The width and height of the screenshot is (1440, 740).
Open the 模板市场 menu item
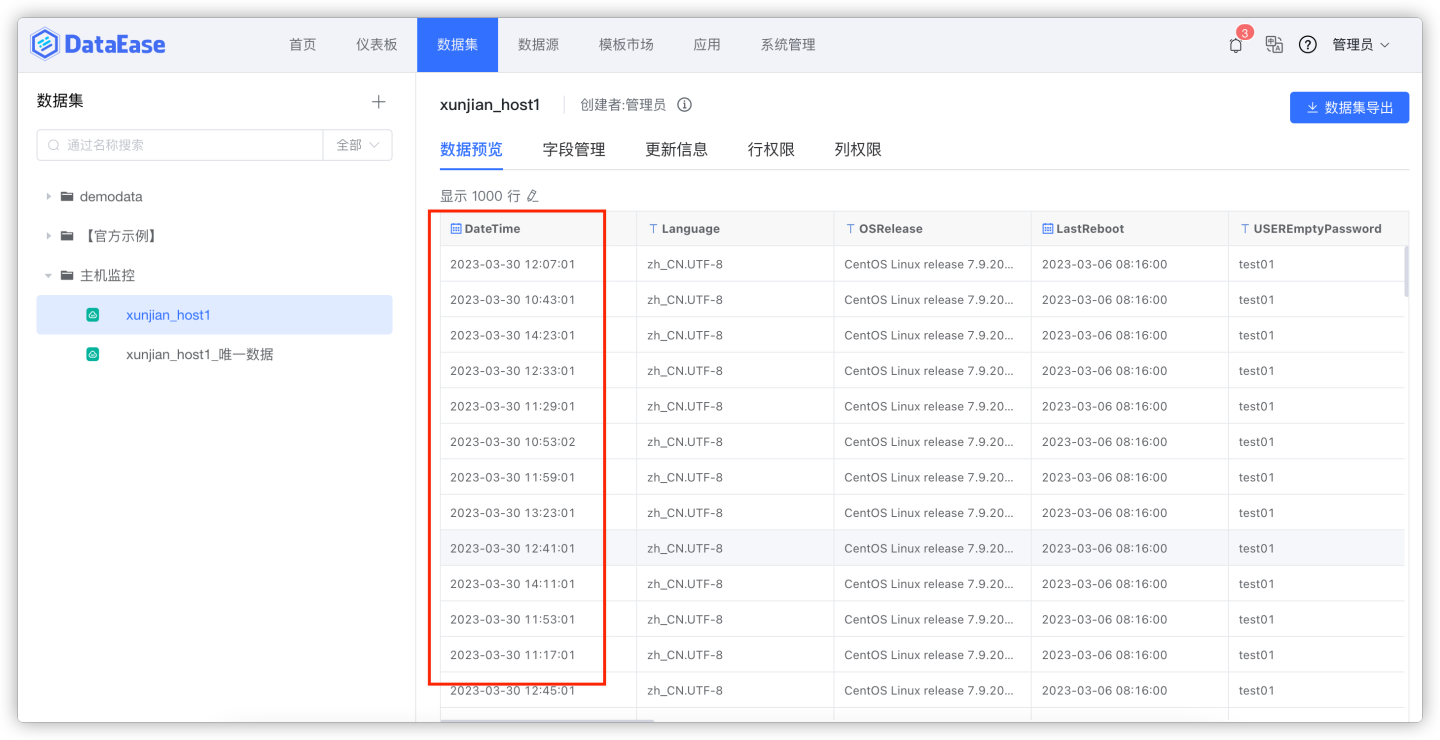click(625, 44)
